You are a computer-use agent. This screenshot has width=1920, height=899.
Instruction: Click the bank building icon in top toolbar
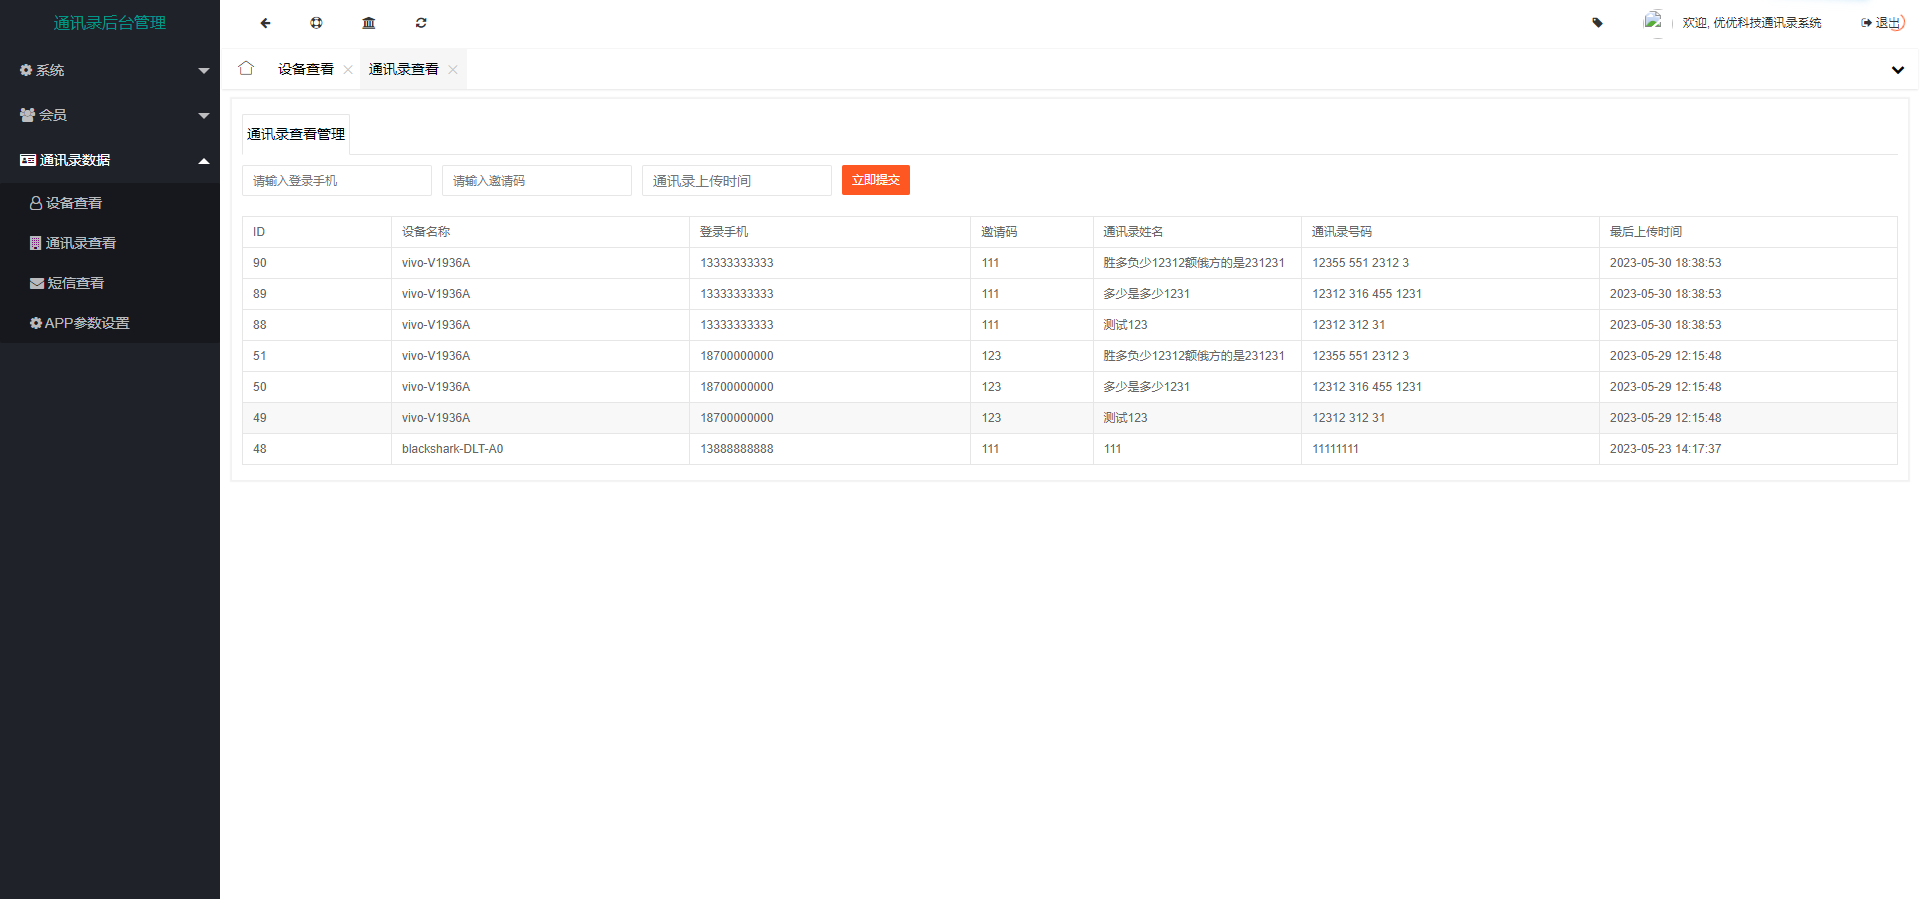click(369, 23)
